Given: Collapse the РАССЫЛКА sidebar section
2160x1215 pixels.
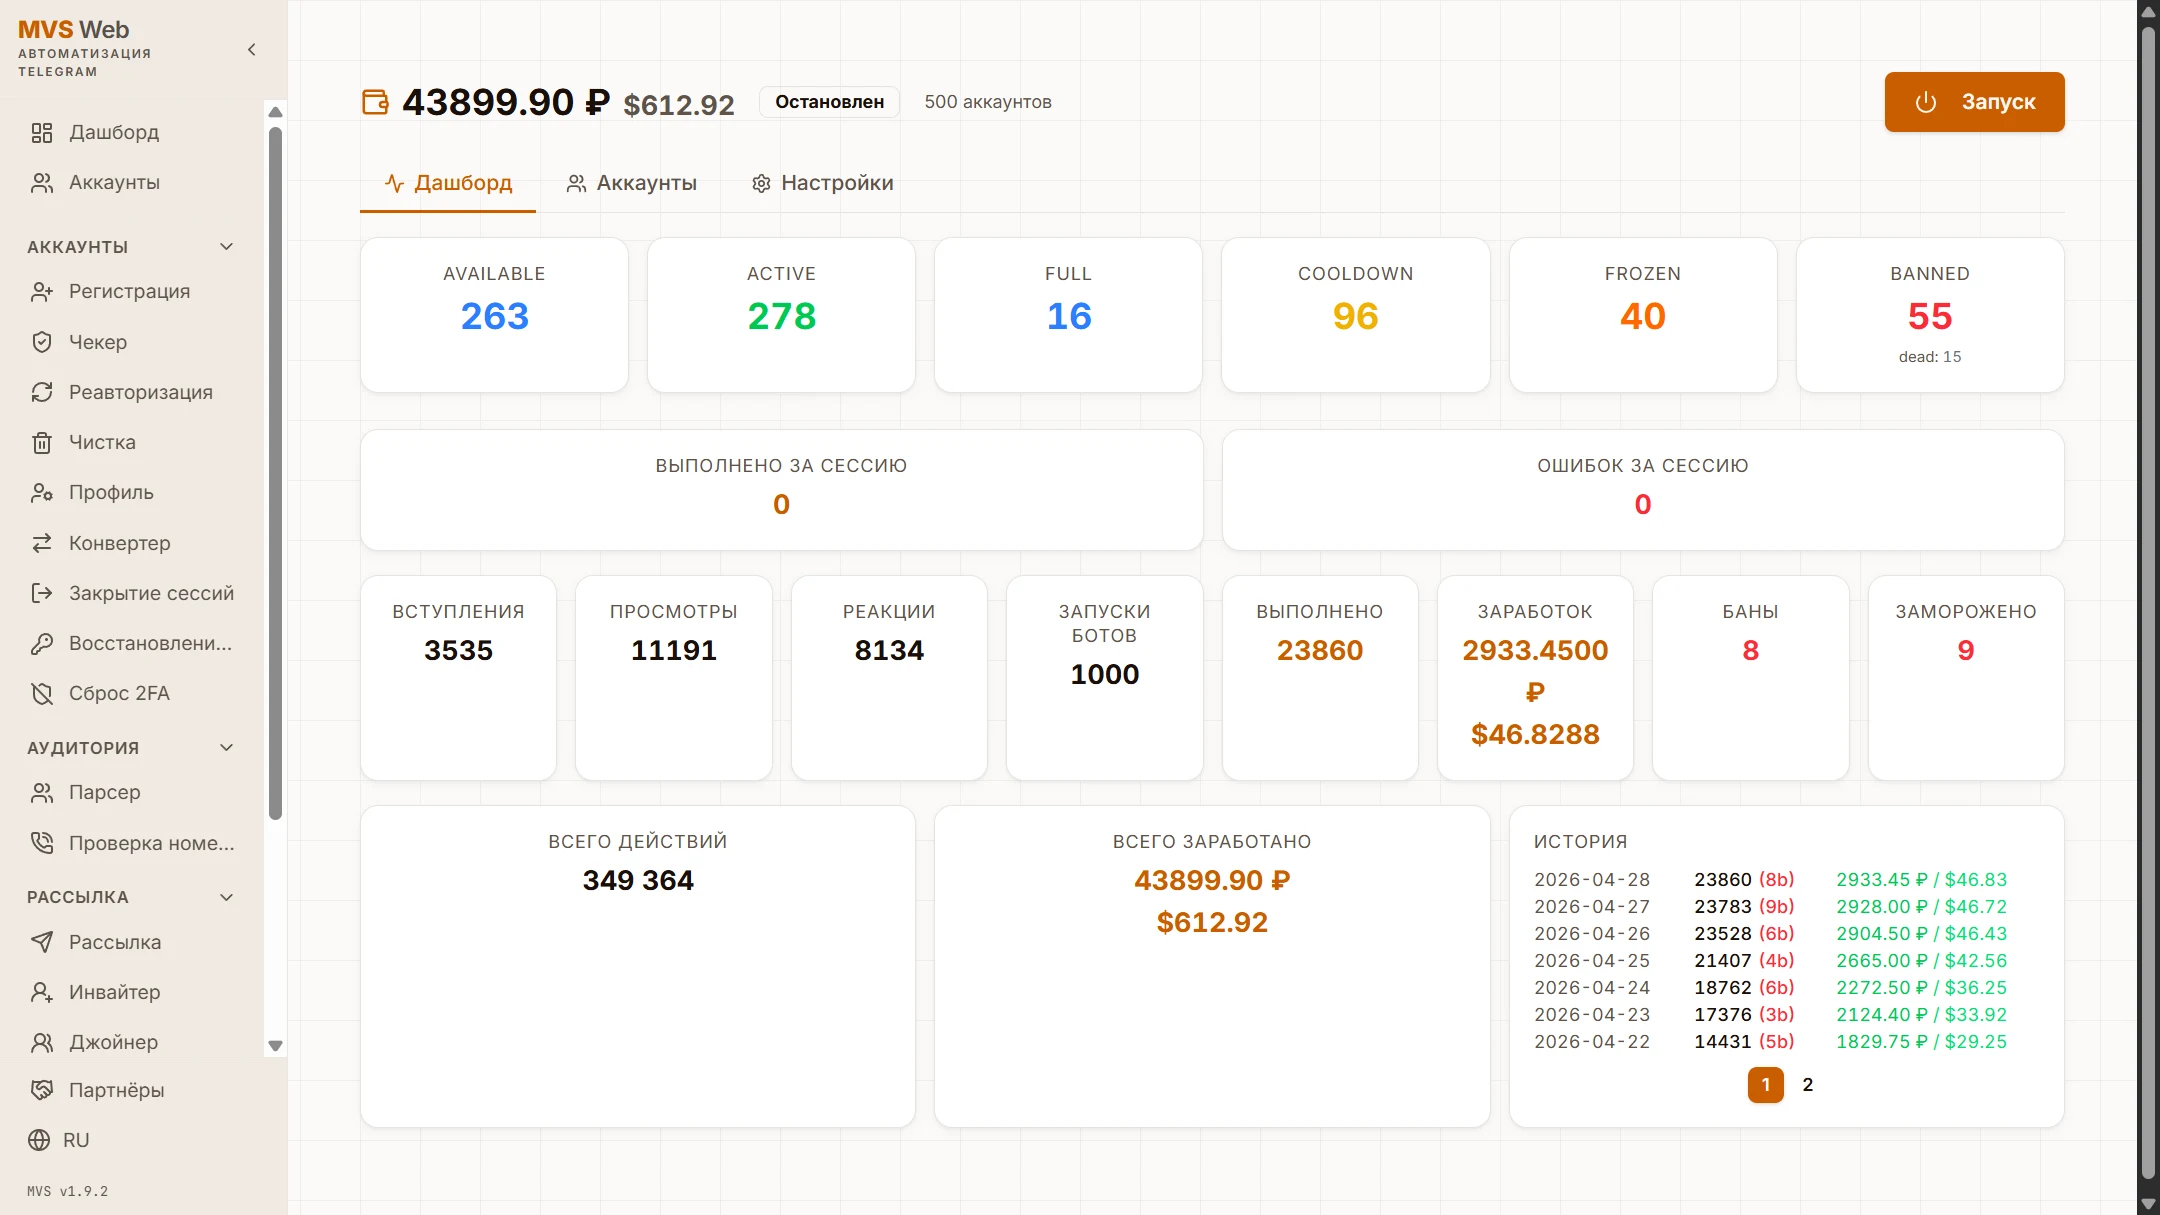Looking at the screenshot, I should tap(227, 897).
